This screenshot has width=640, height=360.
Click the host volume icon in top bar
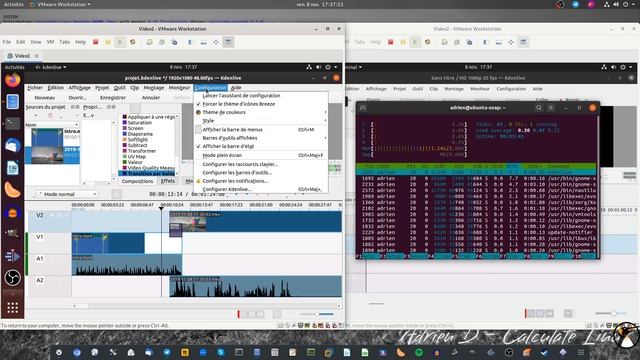pyautogui.click(x=616, y=4)
